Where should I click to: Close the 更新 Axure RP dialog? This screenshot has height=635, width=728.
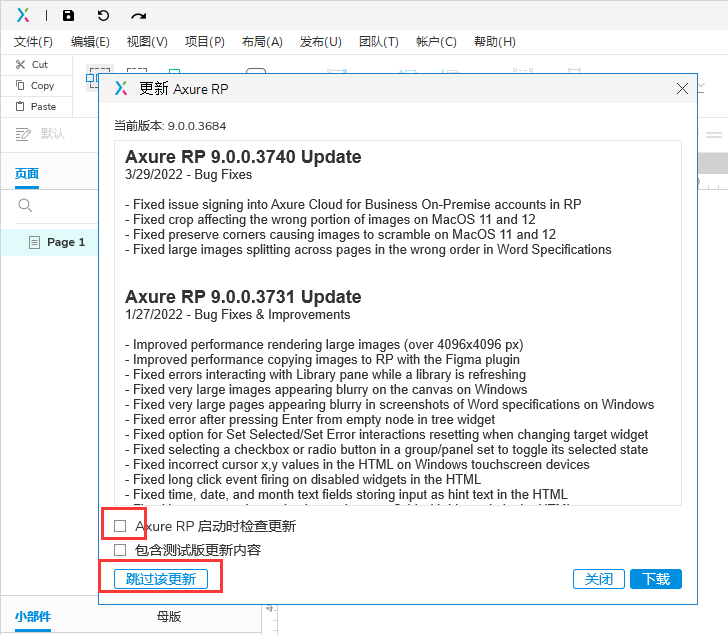click(682, 89)
